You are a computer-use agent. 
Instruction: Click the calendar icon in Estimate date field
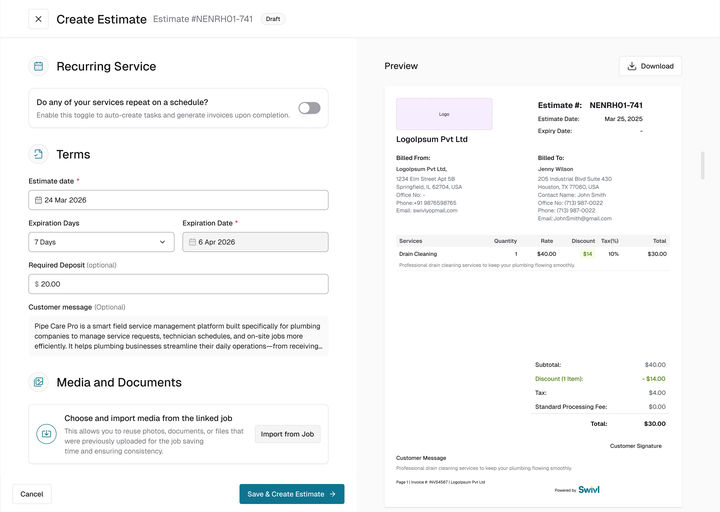pos(39,200)
